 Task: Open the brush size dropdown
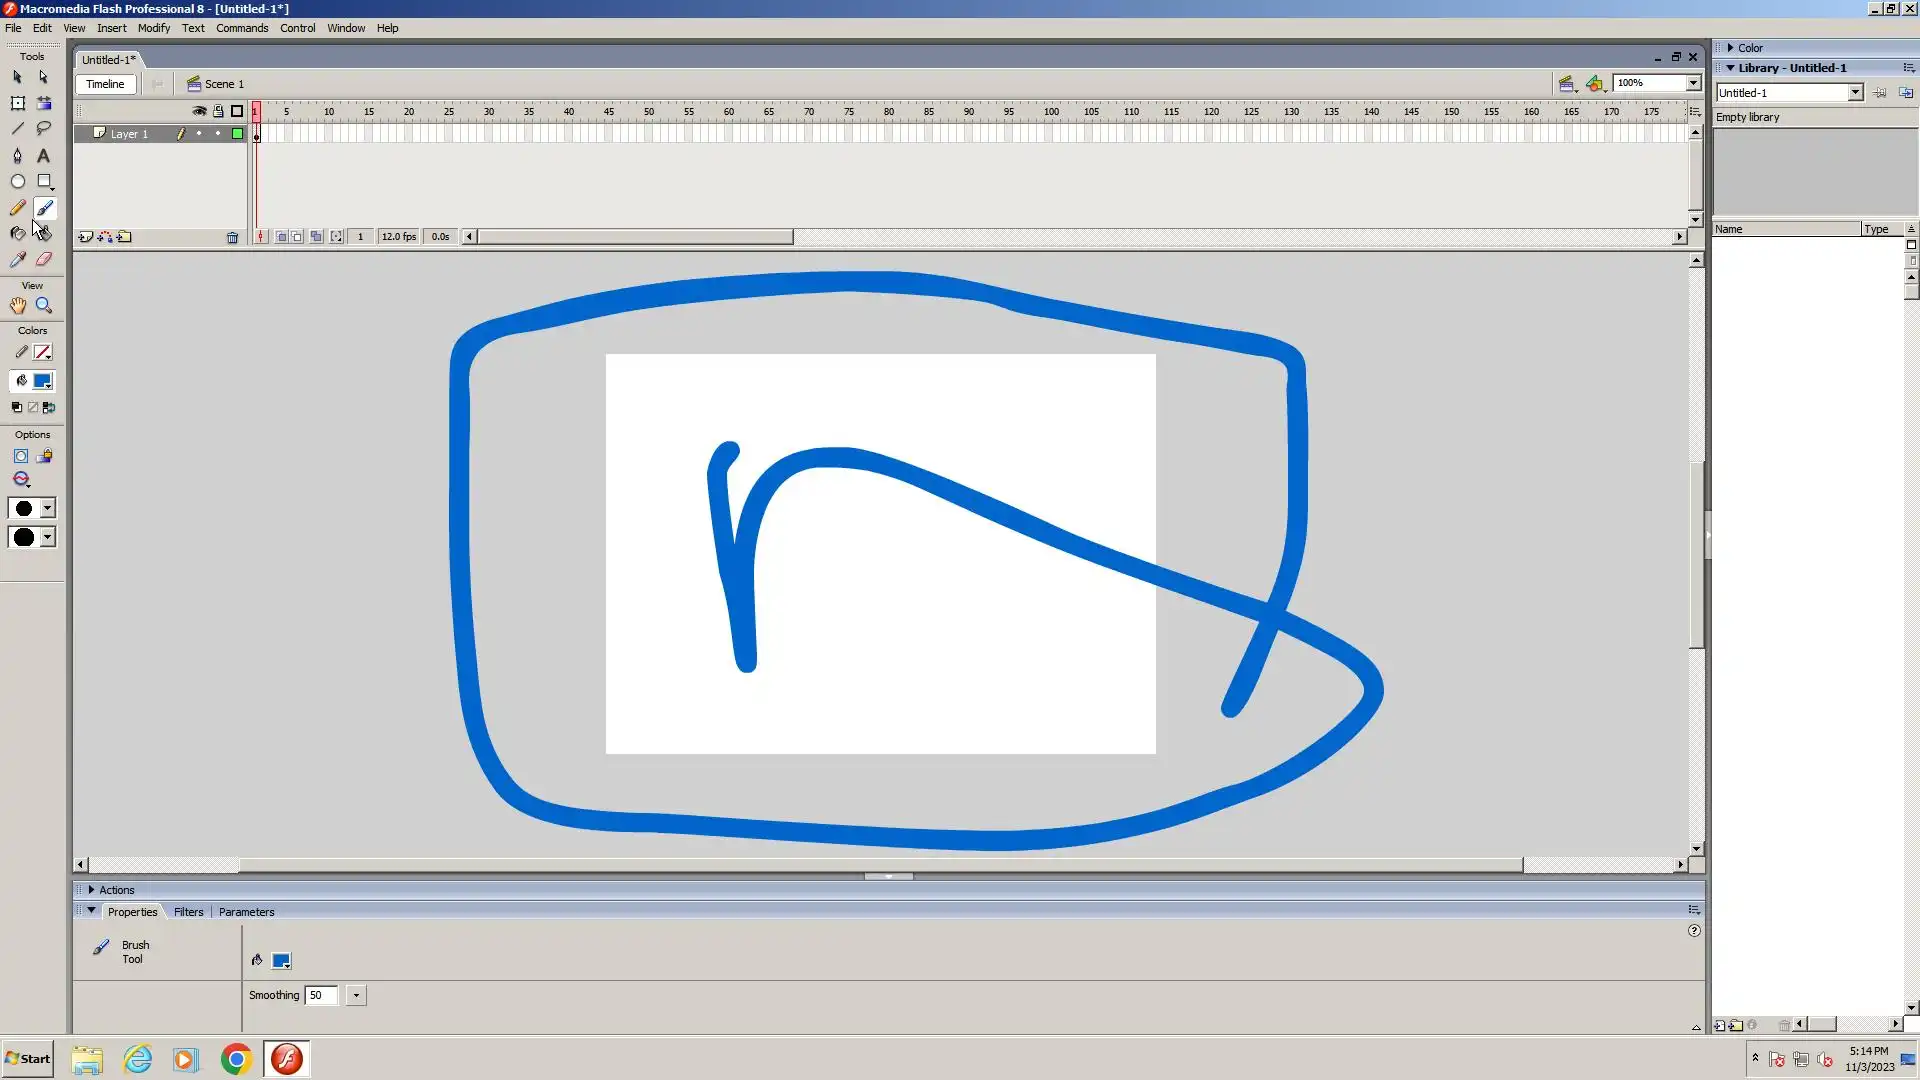(x=47, y=509)
